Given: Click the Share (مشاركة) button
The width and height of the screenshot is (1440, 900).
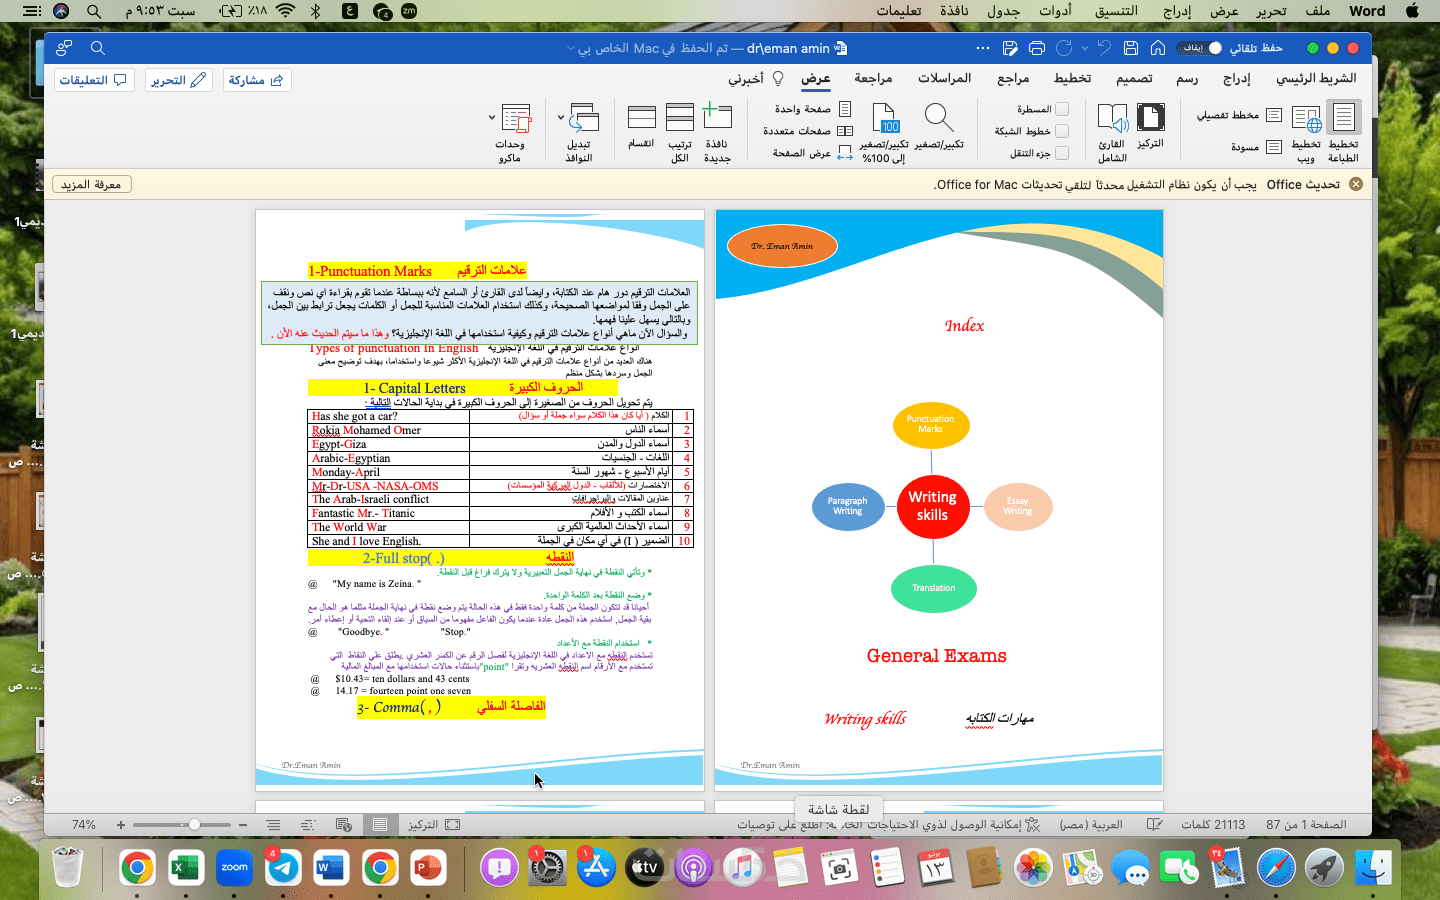Looking at the screenshot, I should (256, 80).
